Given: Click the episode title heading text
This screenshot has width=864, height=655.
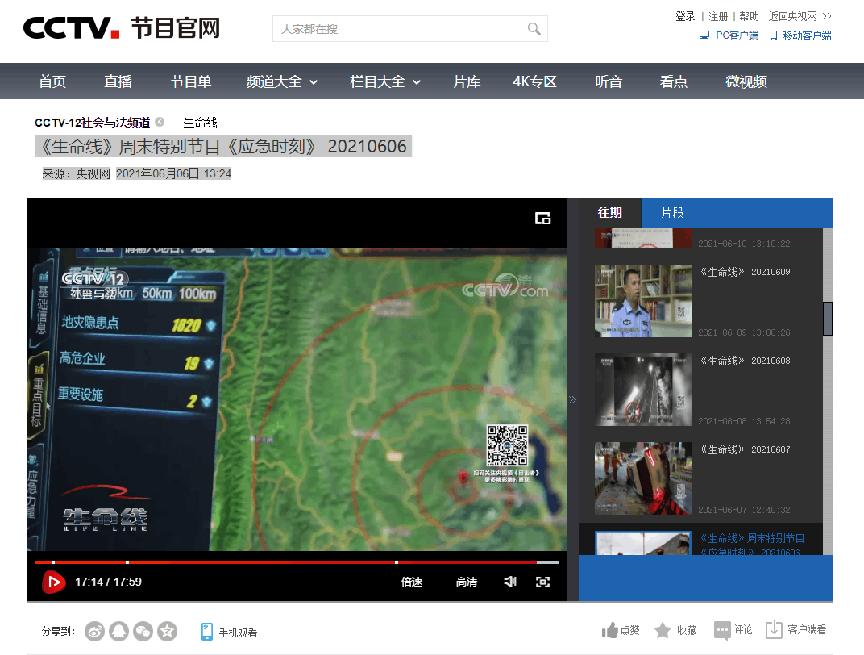Looking at the screenshot, I should tap(223, 147).
